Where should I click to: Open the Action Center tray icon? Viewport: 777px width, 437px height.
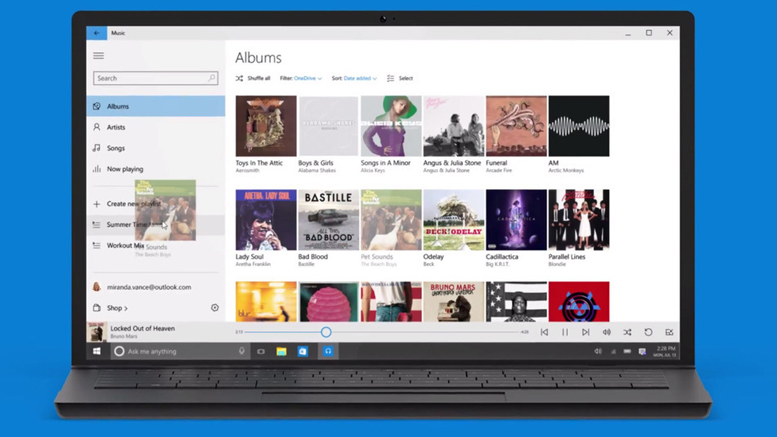click(642, 351)
